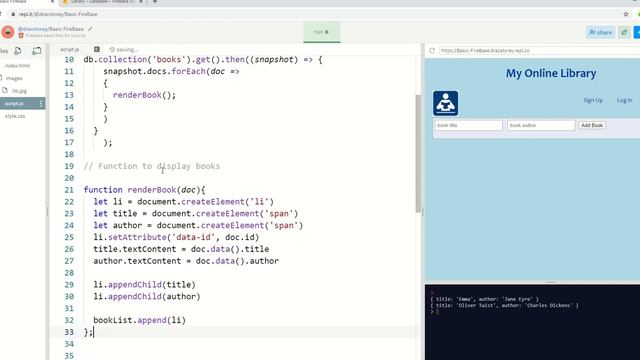640x360 pixels.
Task: Select the script.js editor tab
Action: click(x=70, y=49)
